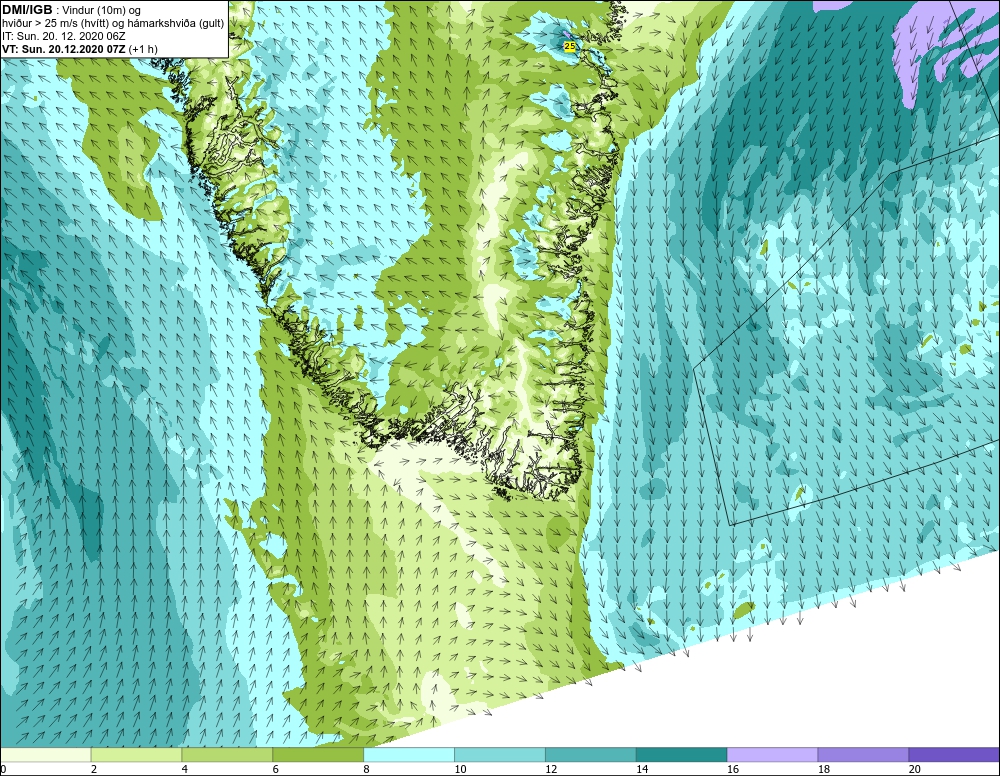This screenshot has width=1000, height=776.
Task: Click the 0–2 m/s pale yellow legend swatch
Action: [46, 755]
